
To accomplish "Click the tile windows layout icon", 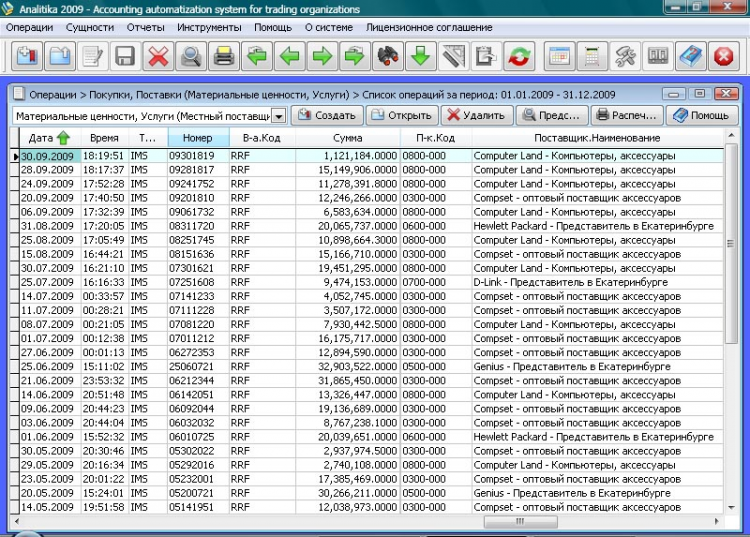I will [x=658, y=56].
